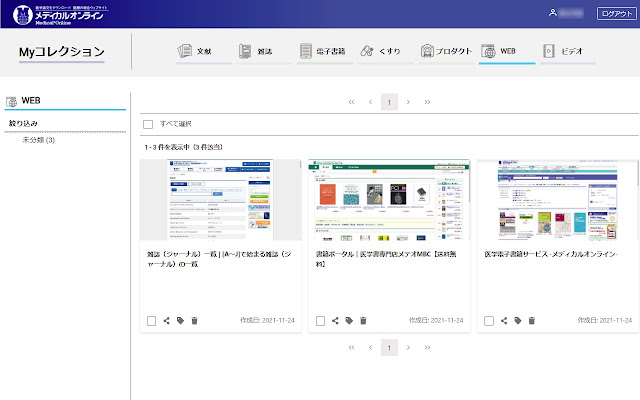Image resolution: width=640 pixels, height=400 pixels.
Task: Delete the 書籍ポータル card
Action: (363, 321)
